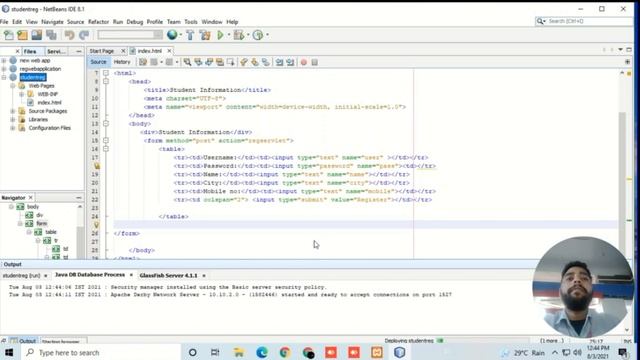Expand the new web app project node
Viewport: 640px width, 360px height.
coord(4,60)
